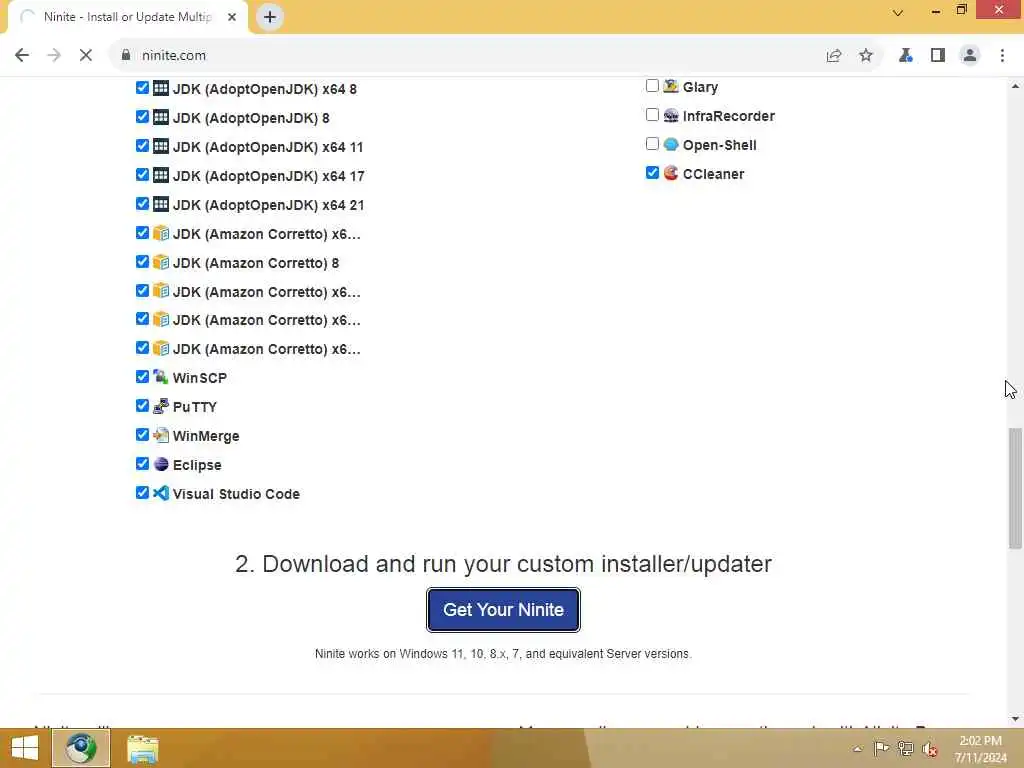Check the Glary checkbox

(652, 86)
